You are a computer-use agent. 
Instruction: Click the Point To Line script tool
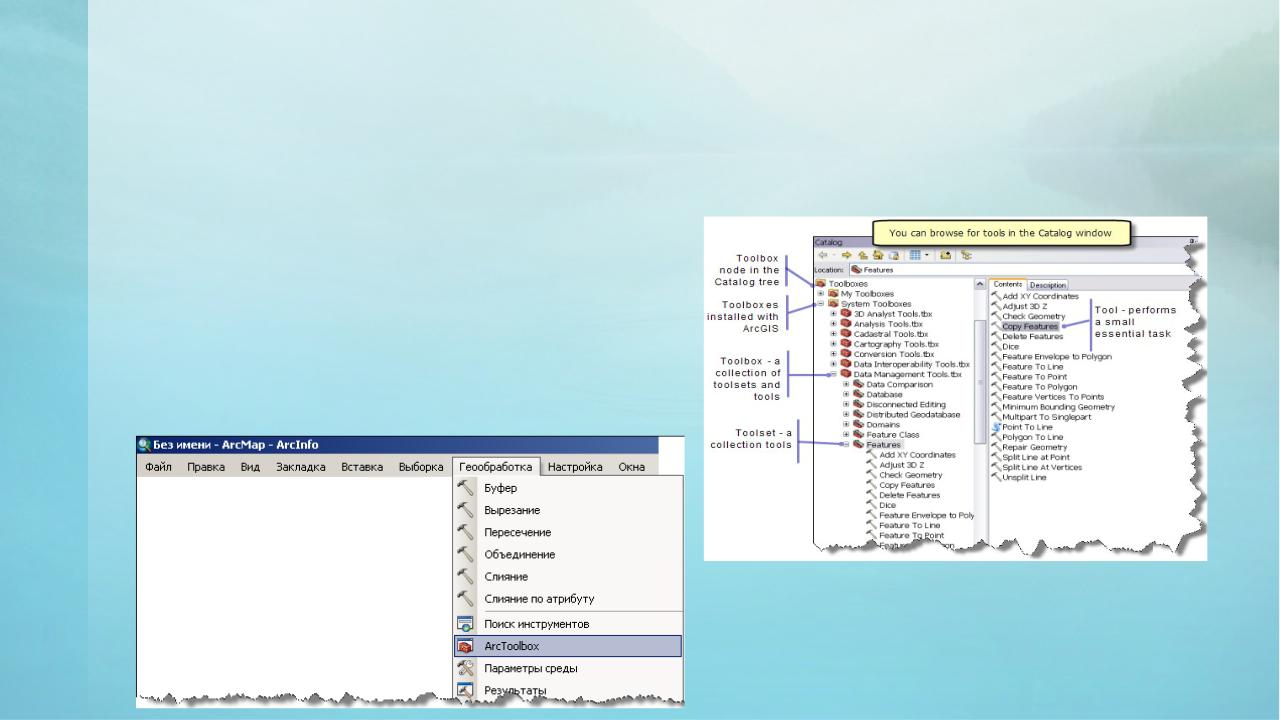[1026, 427]
